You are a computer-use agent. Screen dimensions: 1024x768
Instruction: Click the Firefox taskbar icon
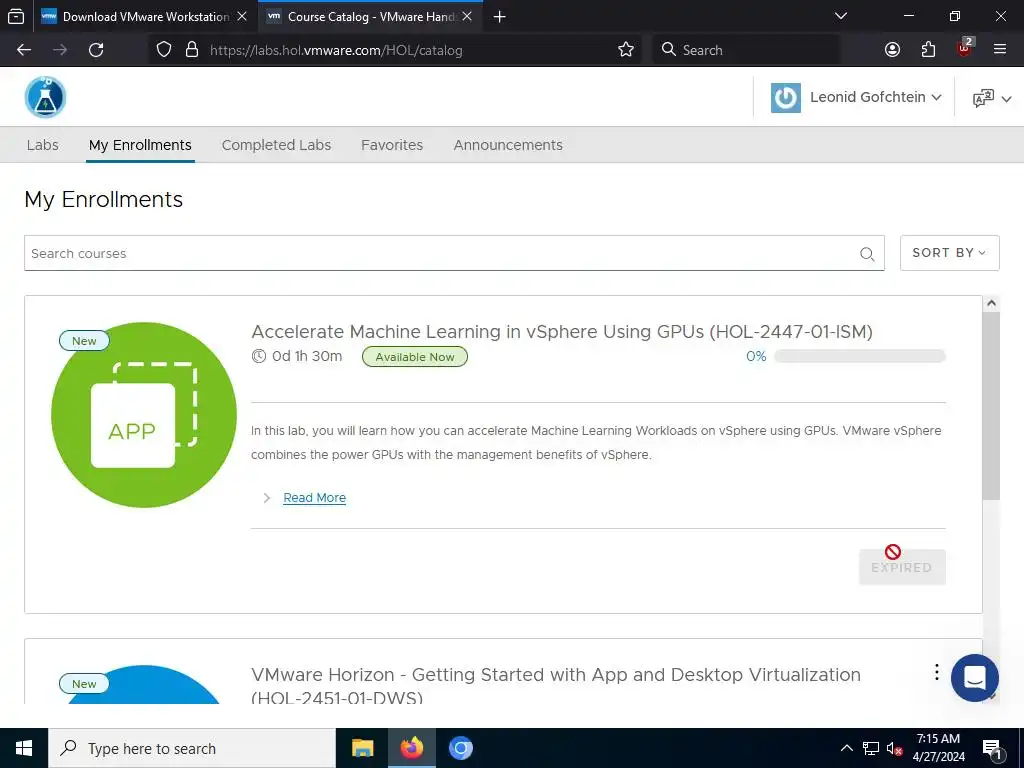[411, 748]
